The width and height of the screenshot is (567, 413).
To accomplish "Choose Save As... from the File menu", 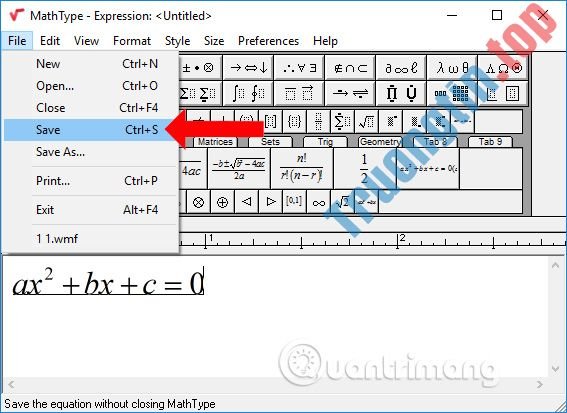I will [x=91, y=152].
